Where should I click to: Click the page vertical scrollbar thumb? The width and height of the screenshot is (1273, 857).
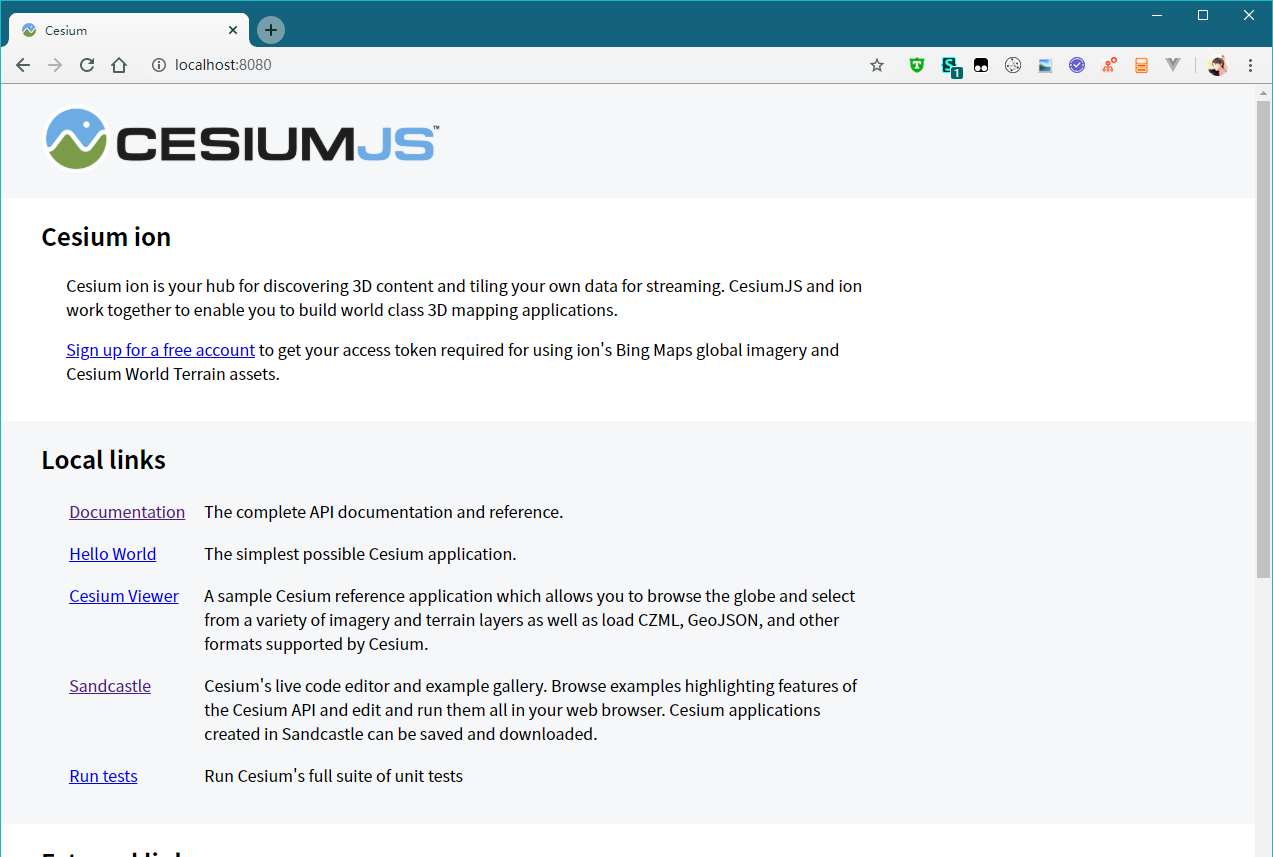[x=1263, y=338]
